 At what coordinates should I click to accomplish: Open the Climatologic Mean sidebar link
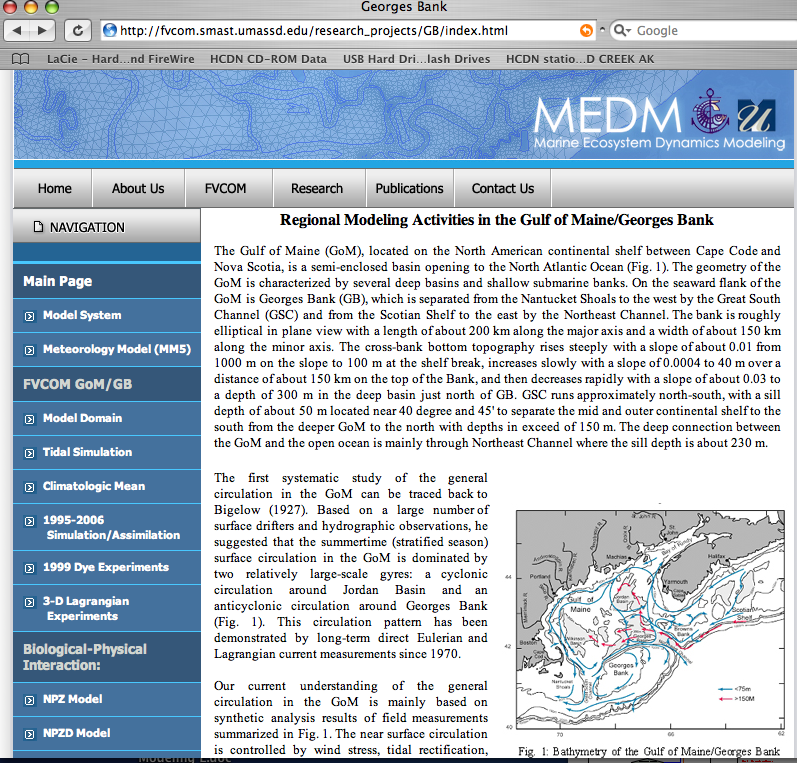click(x=94, y=486)
